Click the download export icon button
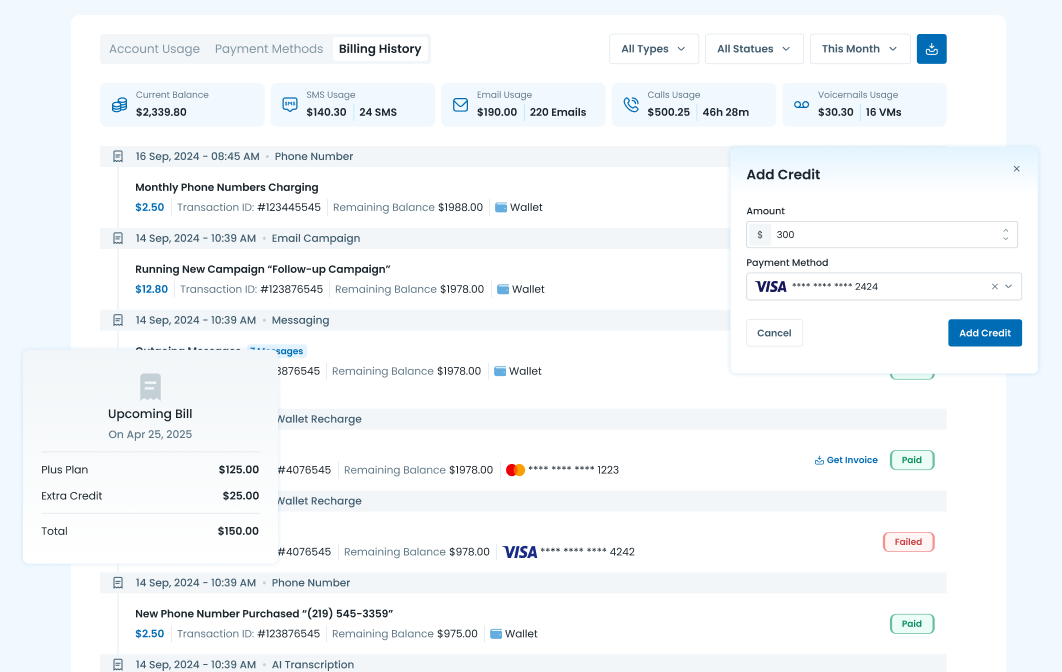1062x672 pixels. click(x=931, y=49)
